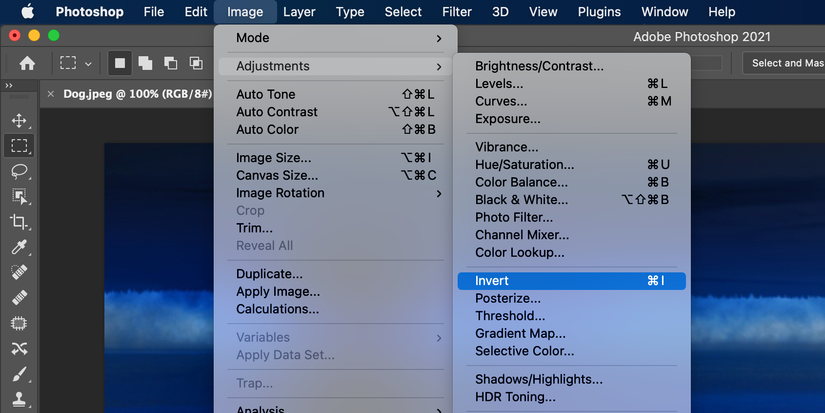Choose Subtract from selection mode

170,63
